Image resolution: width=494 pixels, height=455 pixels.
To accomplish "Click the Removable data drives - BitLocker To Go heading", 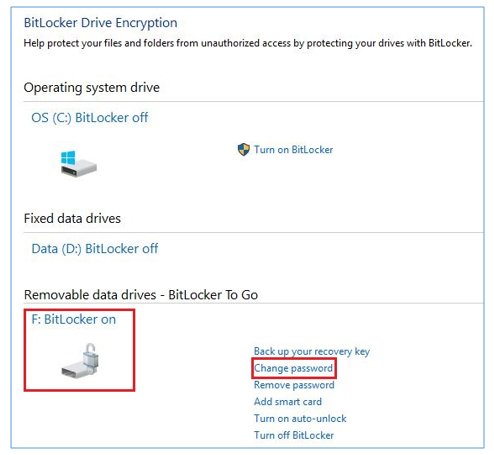I will click(141, 295).
